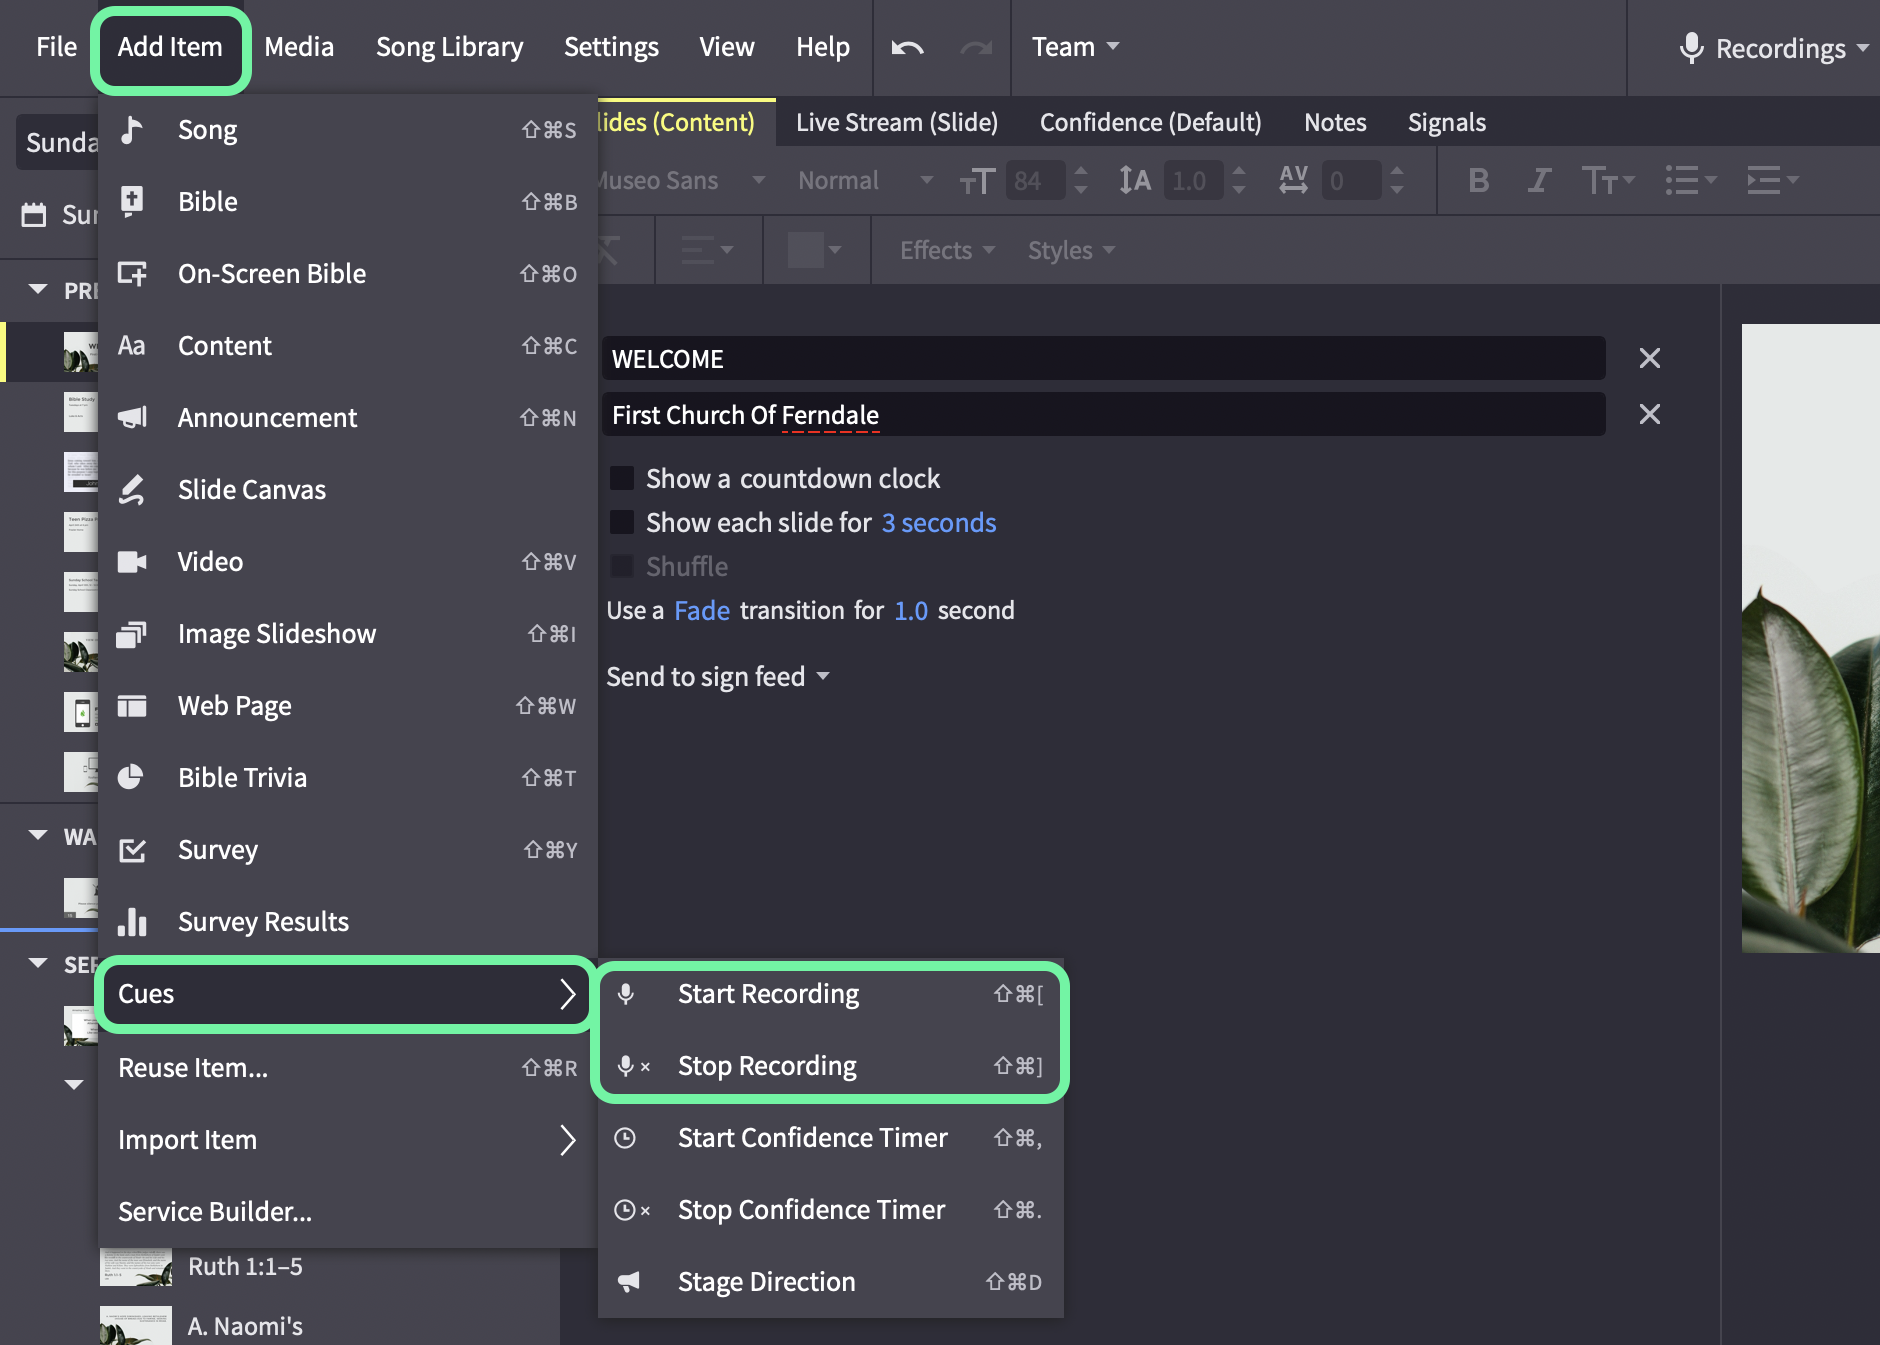Click the font size icon
This screenshot has height=1345, width=1880.
977,181
